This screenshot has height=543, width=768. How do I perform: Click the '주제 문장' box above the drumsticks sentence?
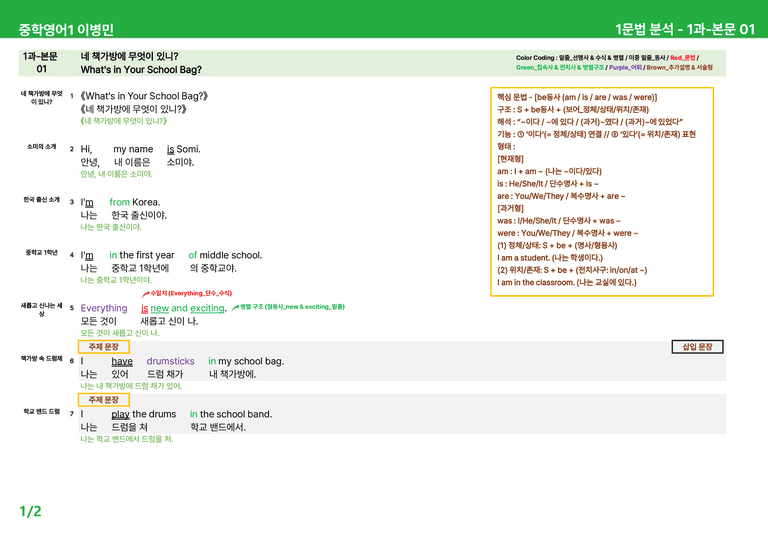[104, 347]
